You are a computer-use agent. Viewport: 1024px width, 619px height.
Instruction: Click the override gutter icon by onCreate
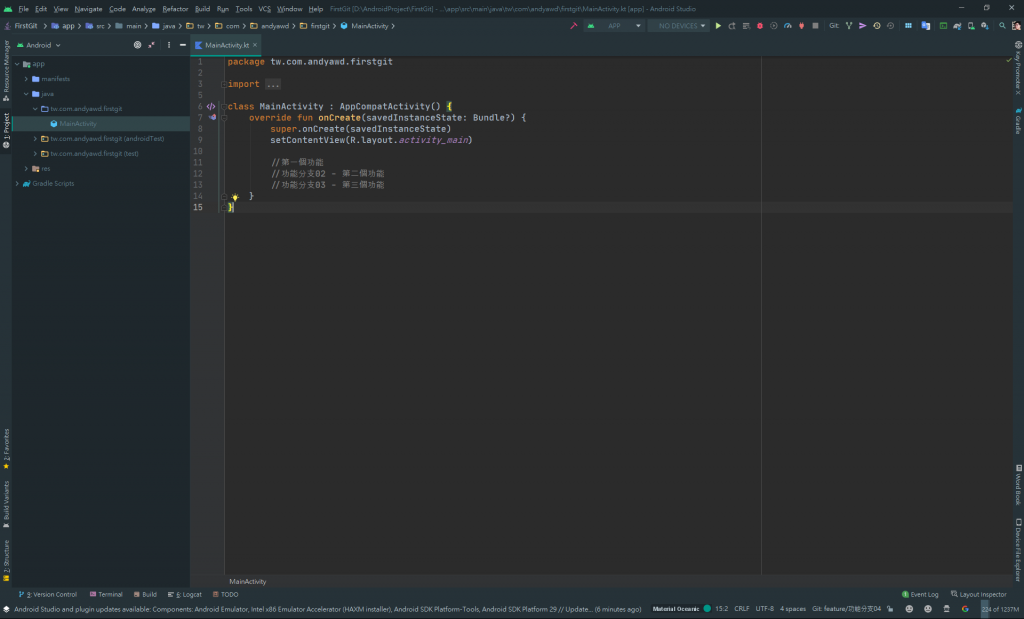pos(212,118)
